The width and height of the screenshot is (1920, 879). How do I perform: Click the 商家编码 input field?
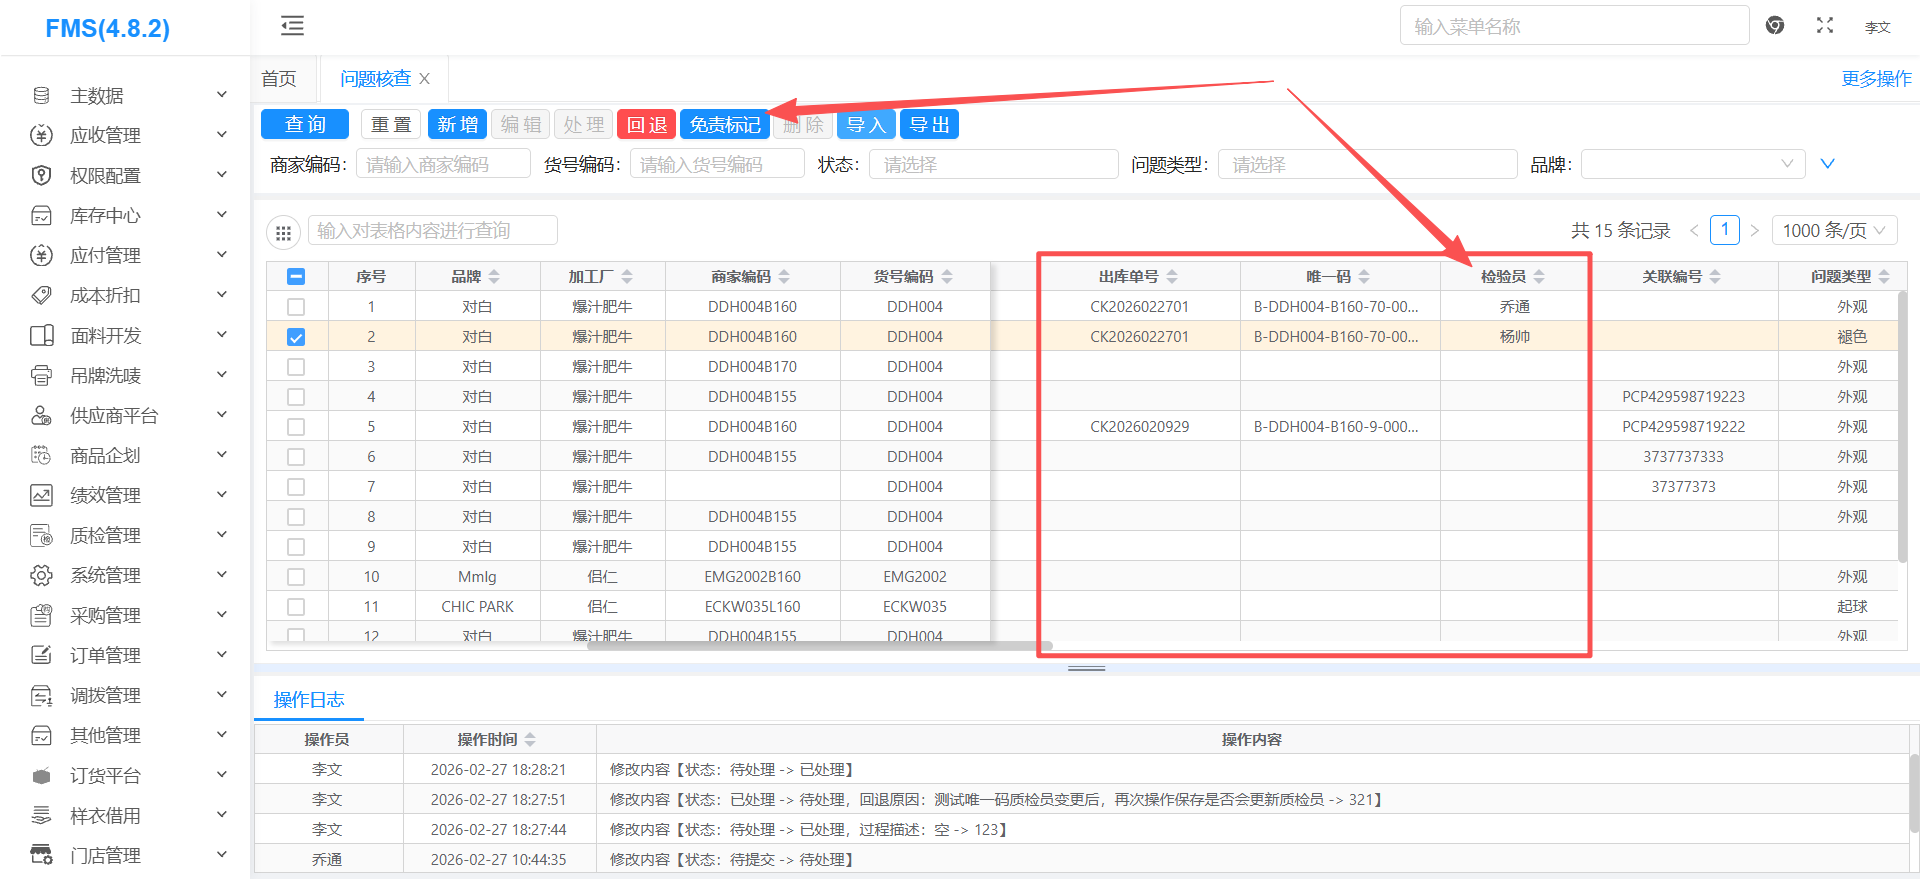pos(443,165)
